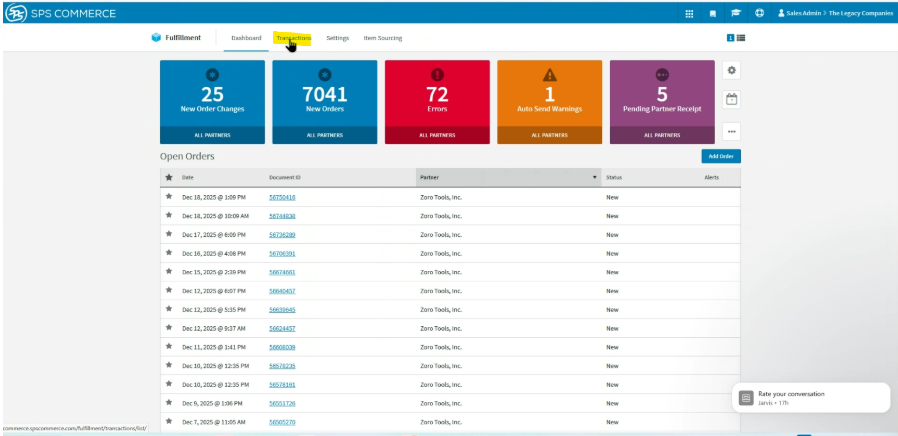The width and height of the screenshot is (898, 436).
Task: Star the Dec 18, 2025 1:09 PM order
Action: pyautogui.click(x=168, y=197)
